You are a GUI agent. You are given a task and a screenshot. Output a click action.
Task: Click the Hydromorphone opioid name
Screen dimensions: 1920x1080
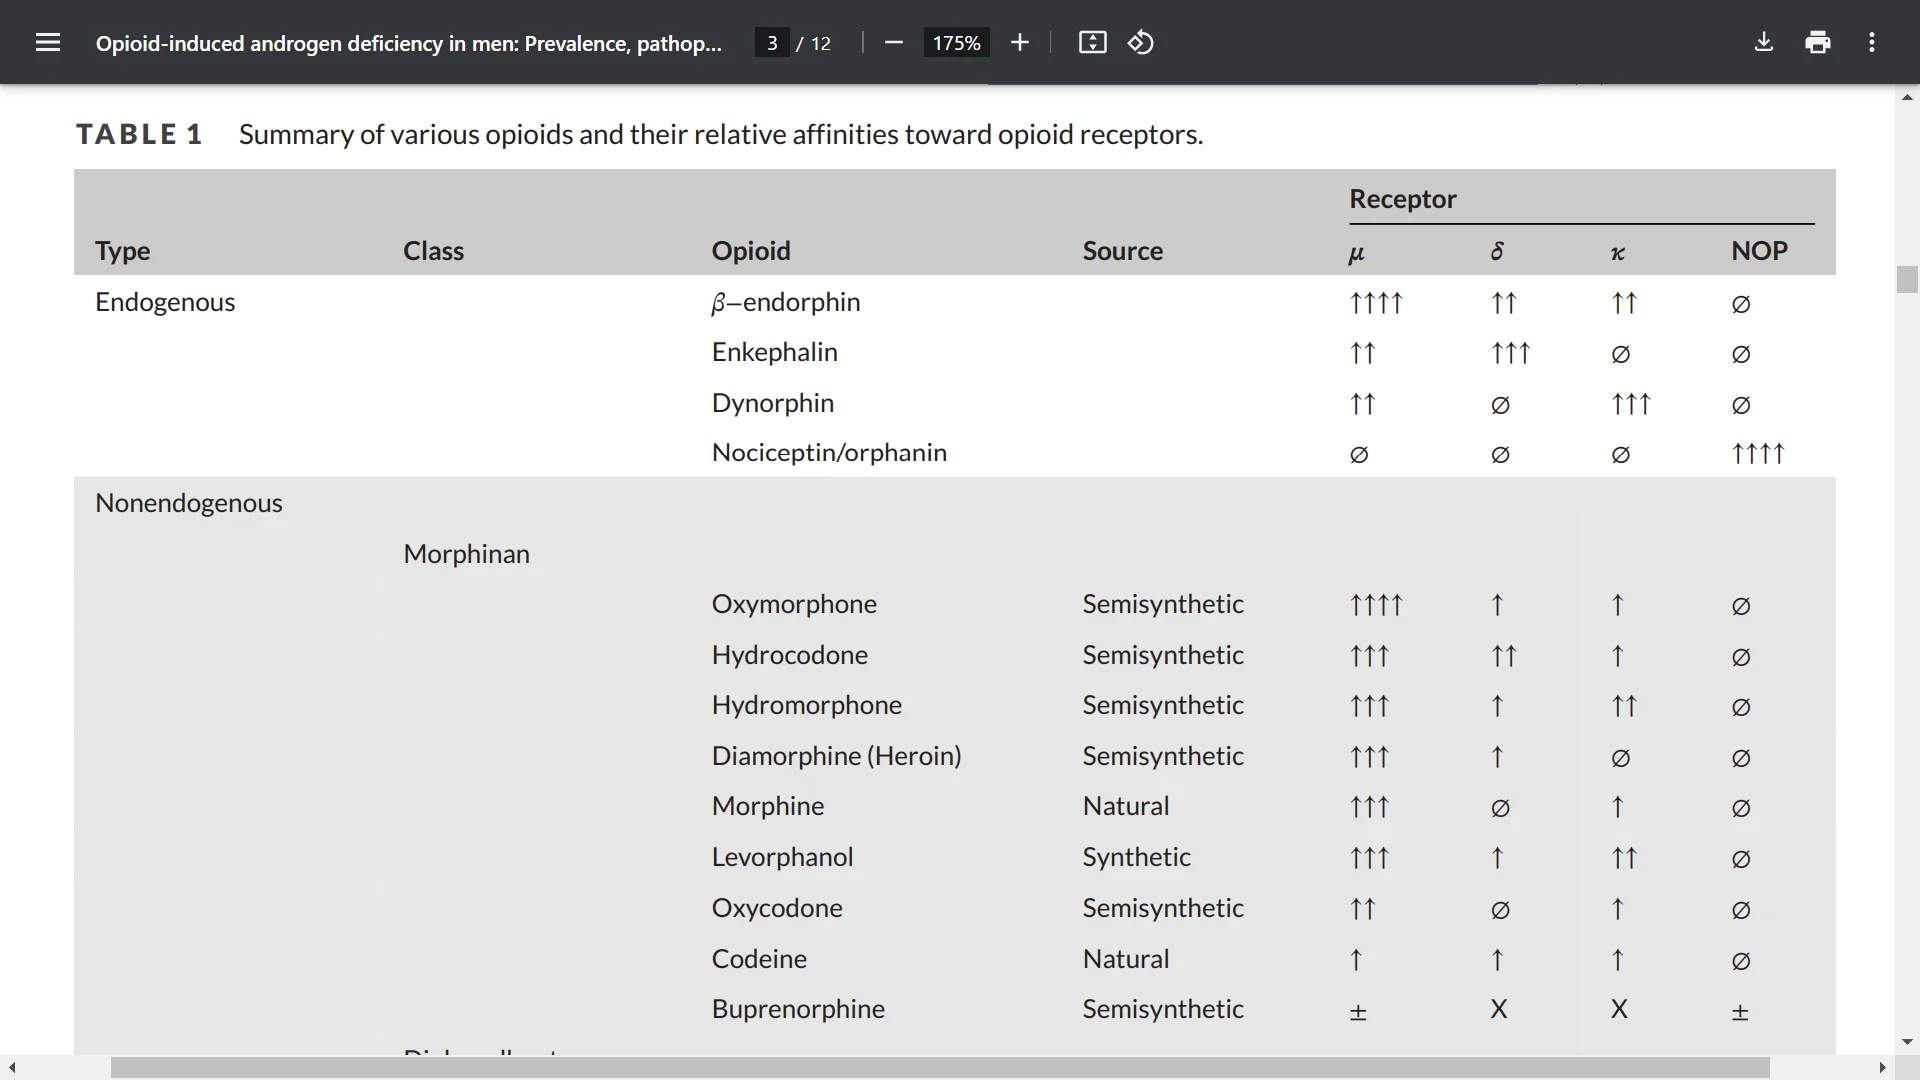807,705
